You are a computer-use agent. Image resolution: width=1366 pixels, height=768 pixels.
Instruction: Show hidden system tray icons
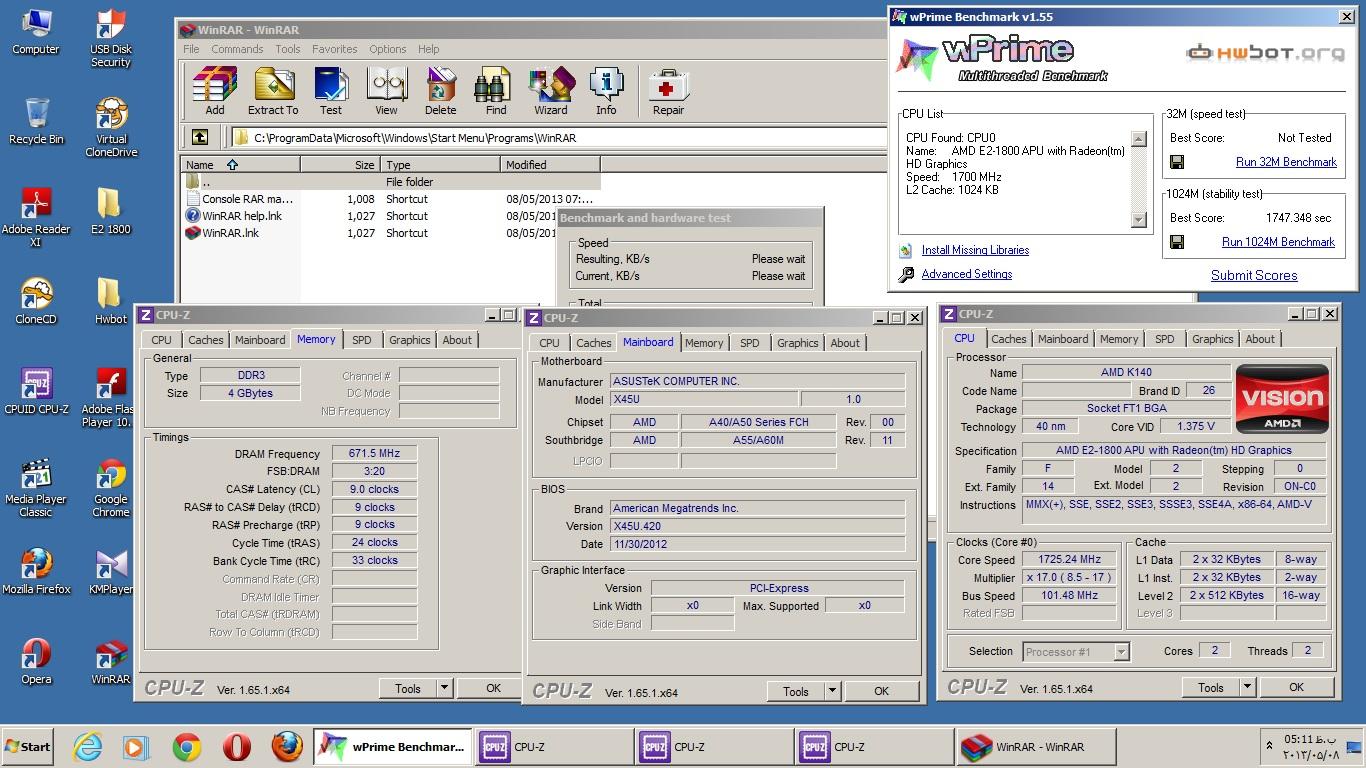tap(1270, 747)
